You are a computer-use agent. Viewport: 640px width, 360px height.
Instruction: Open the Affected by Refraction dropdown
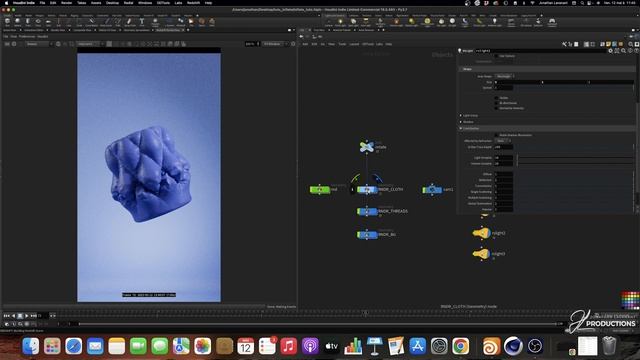coord(503,140)
